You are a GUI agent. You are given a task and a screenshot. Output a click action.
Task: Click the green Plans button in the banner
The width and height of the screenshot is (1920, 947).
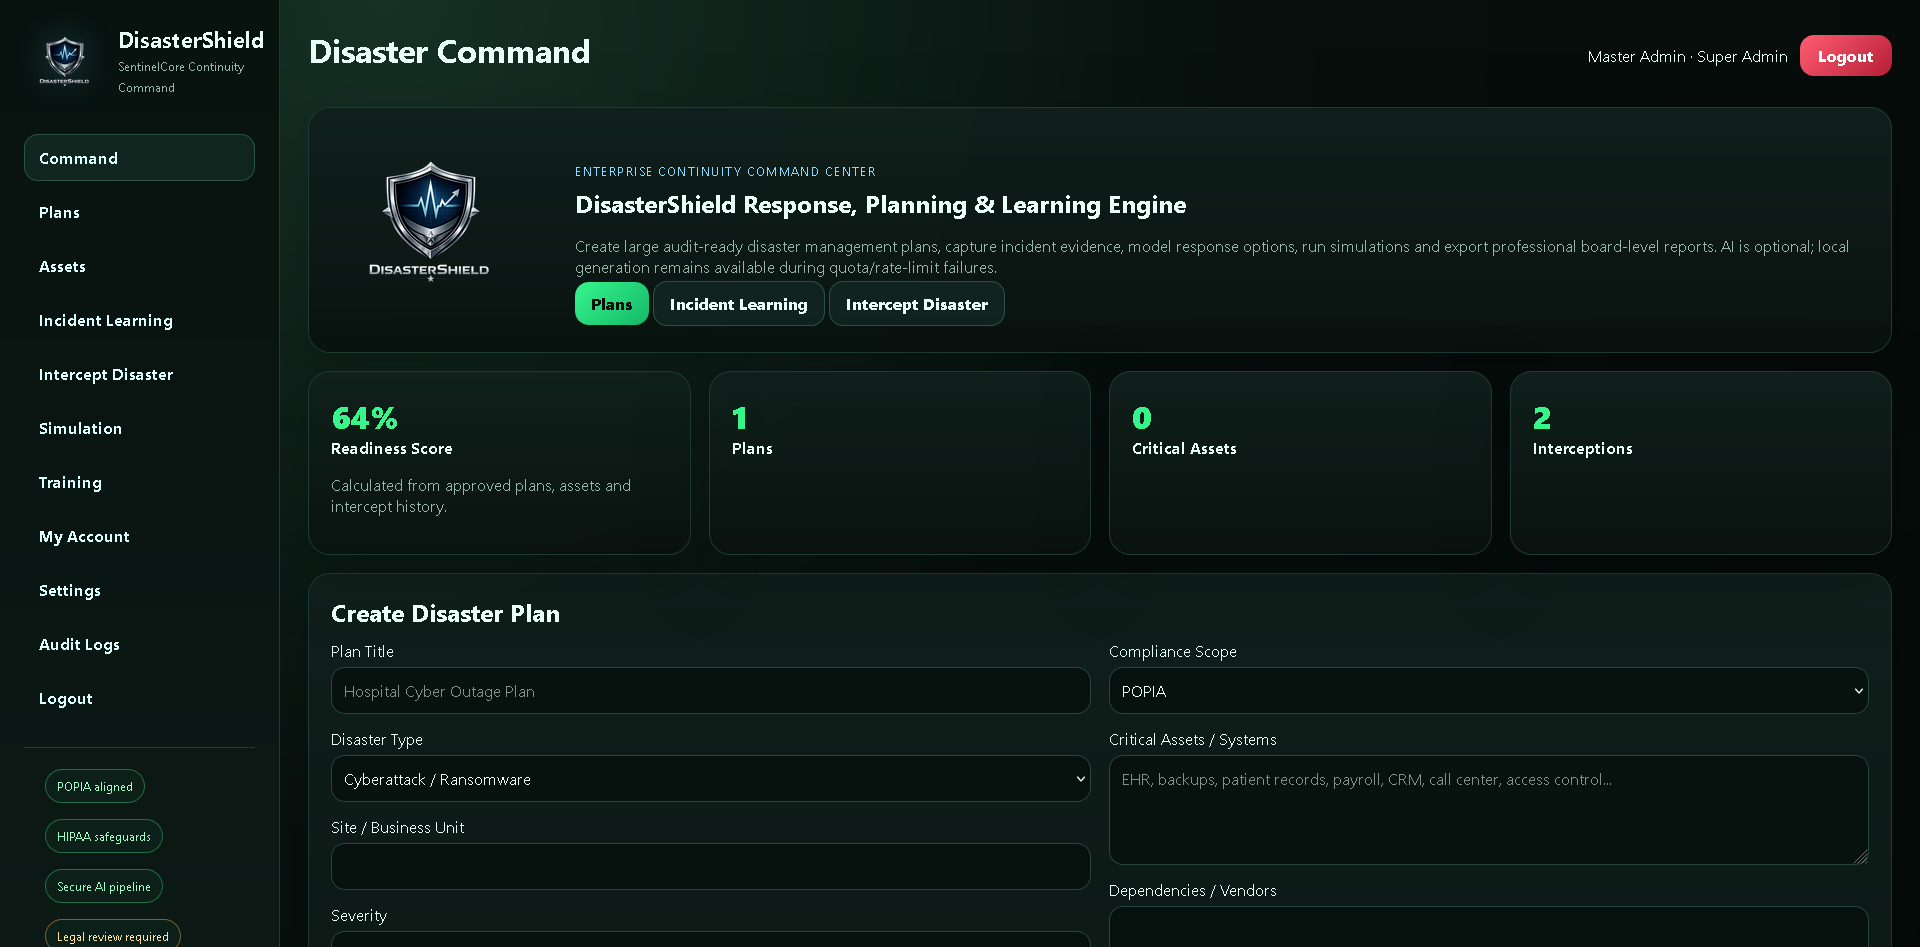point(611,304)
